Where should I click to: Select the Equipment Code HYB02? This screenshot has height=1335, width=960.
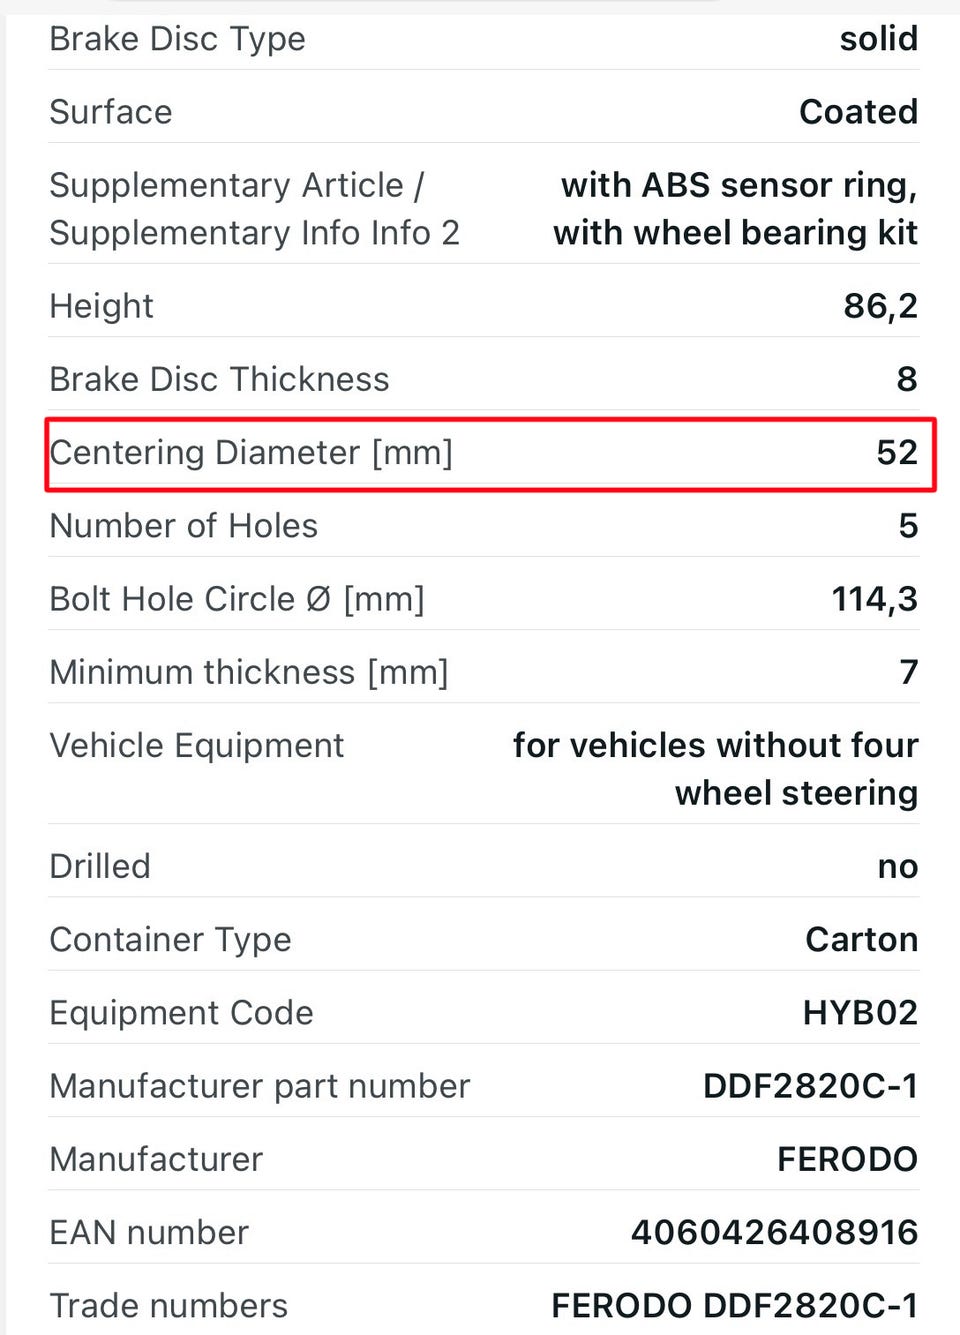(860, 1013)
